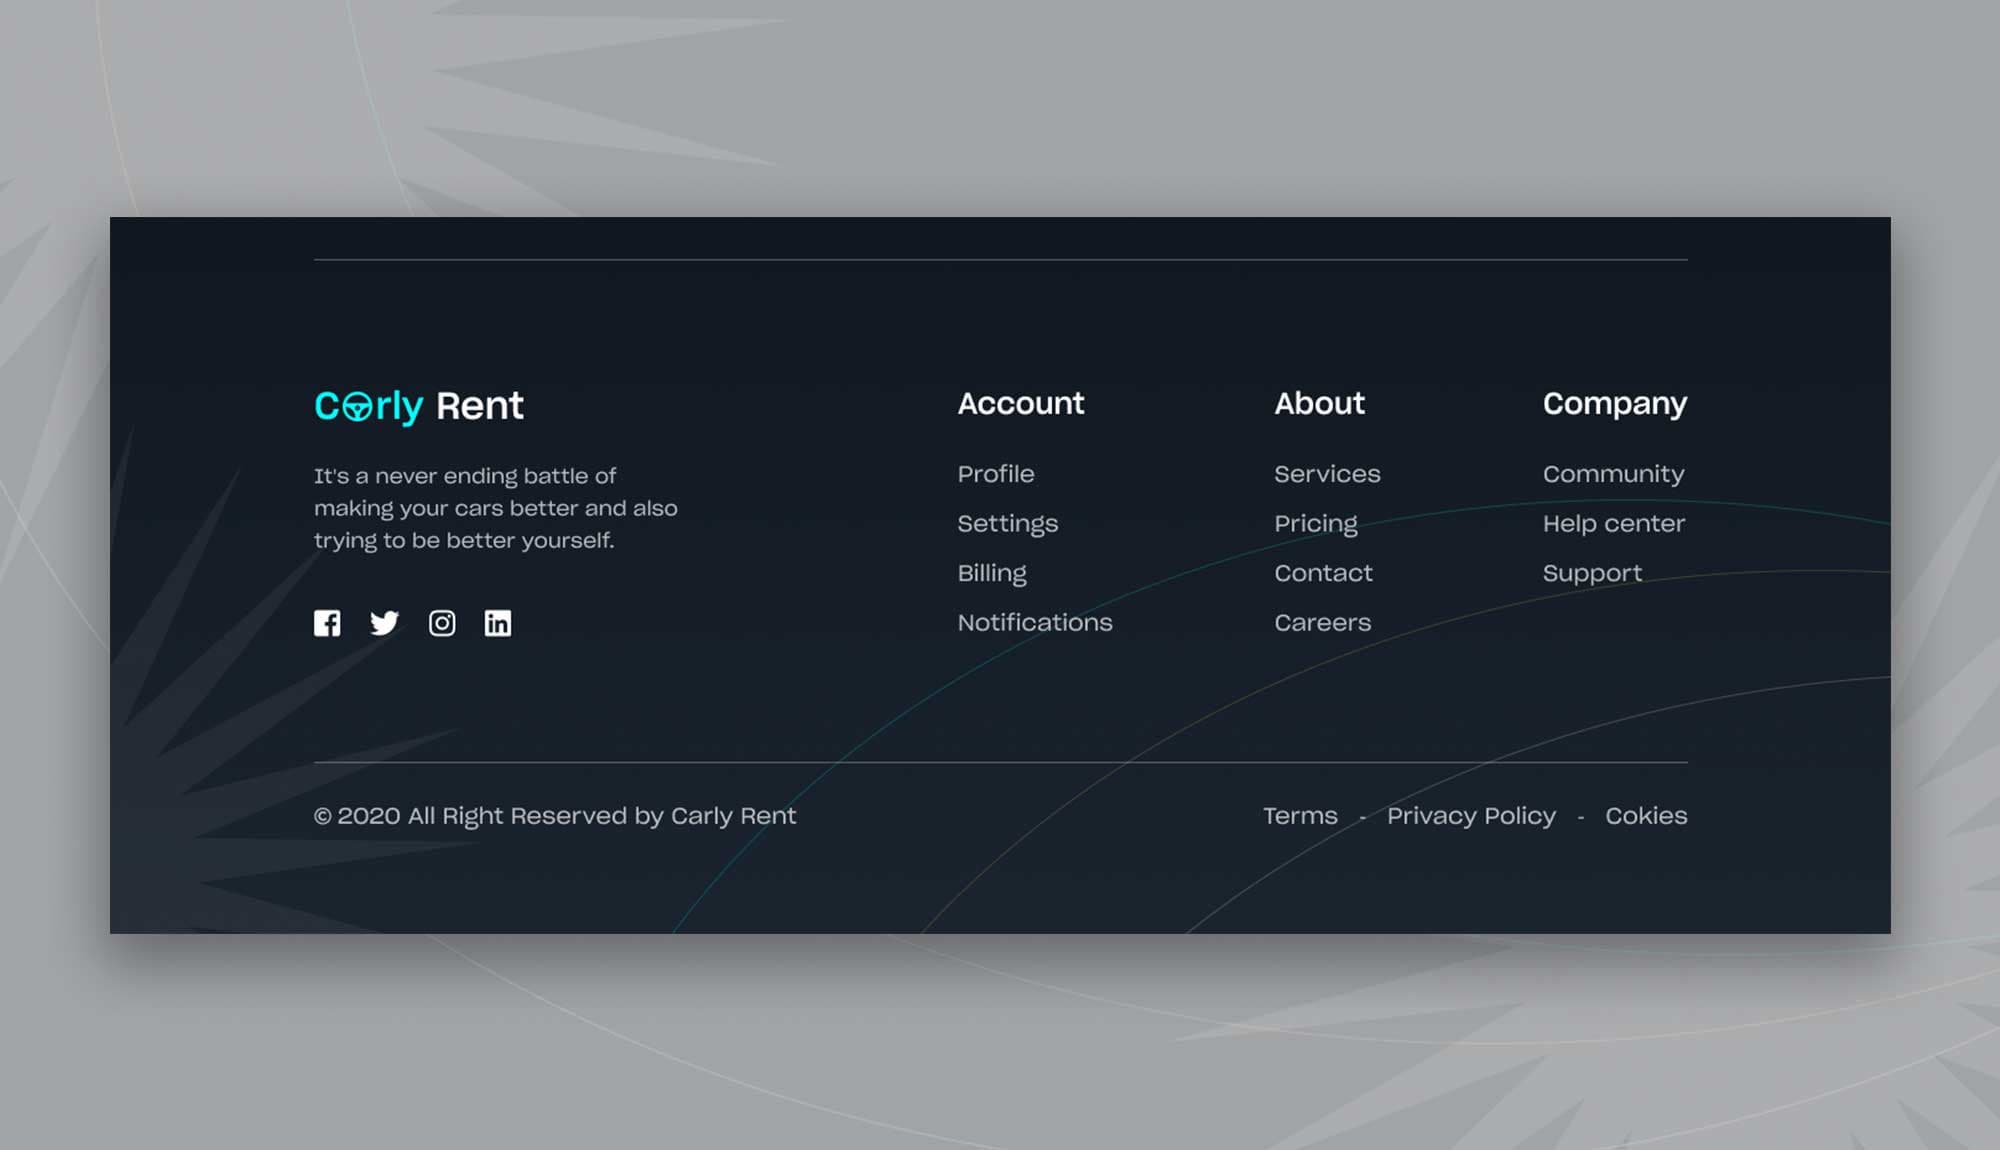2000x1150 pixels.
Task: Open the Help center link
Action: click(x=1613, y=523)
